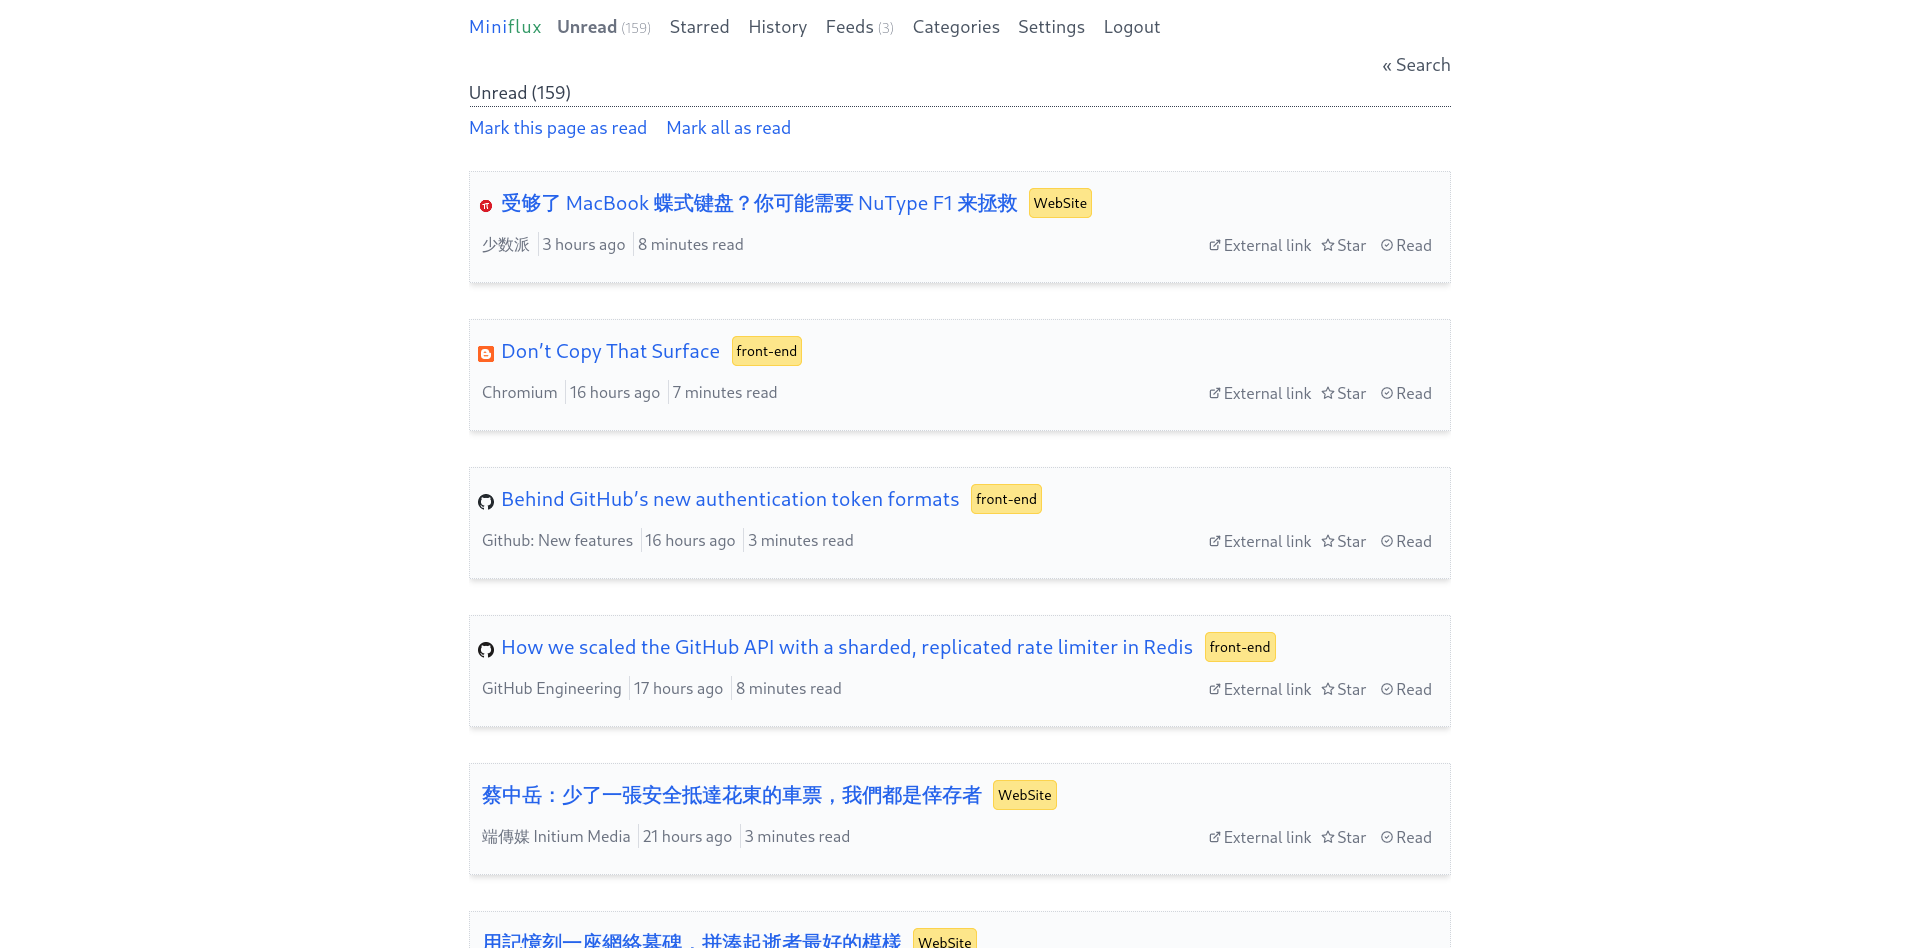Star the Don't Copy That Surface article
This screenshot has height=948, width=1920.
click(1343, 394)
